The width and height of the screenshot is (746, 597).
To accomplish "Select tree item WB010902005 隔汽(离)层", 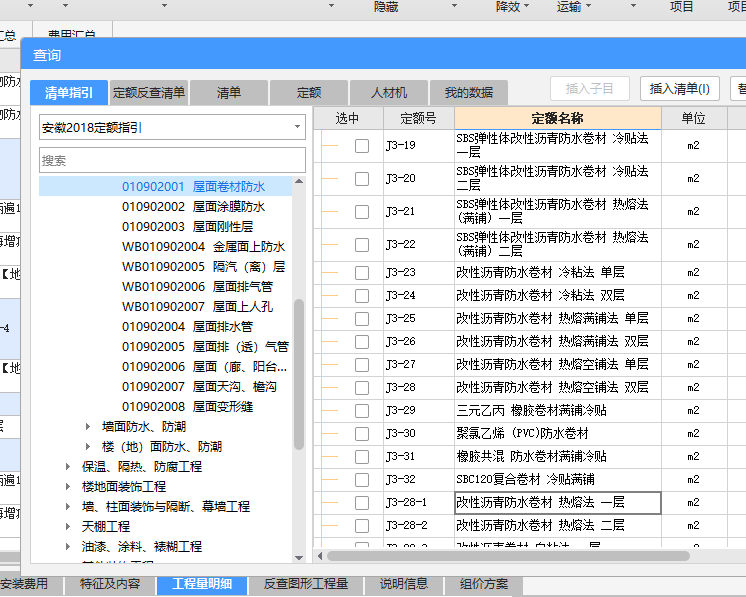I will point(203,266).
